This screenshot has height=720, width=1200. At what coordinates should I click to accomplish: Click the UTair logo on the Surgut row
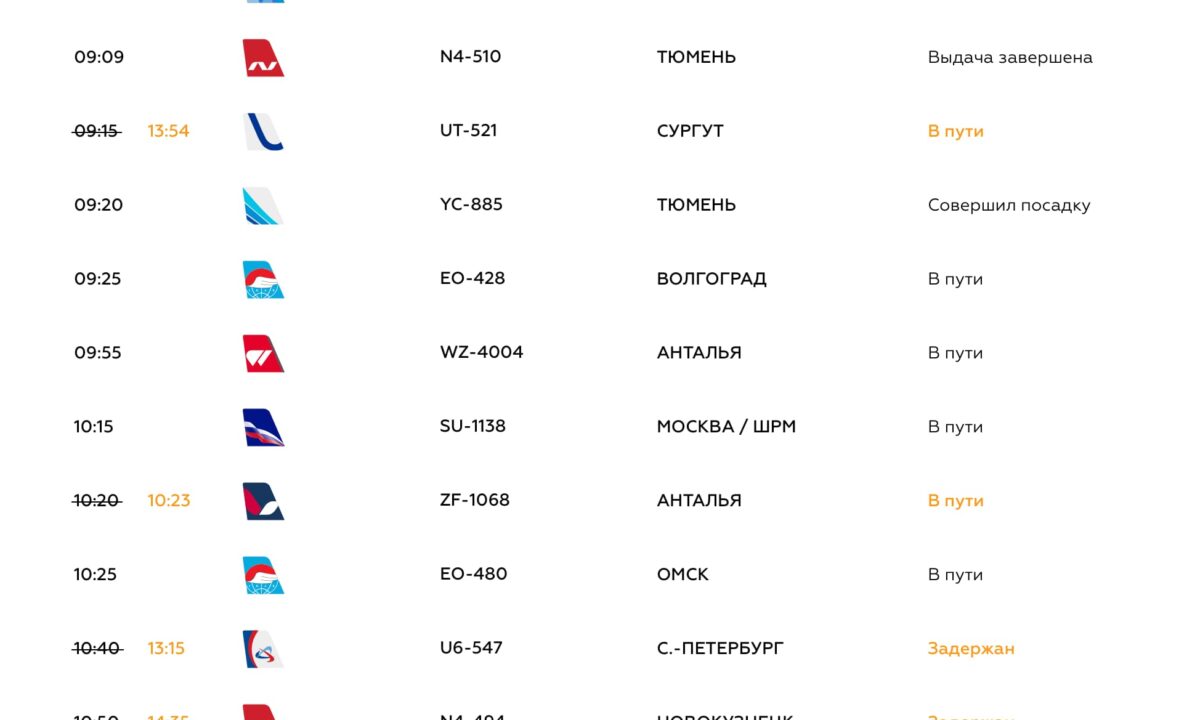(x=264, y=132)
